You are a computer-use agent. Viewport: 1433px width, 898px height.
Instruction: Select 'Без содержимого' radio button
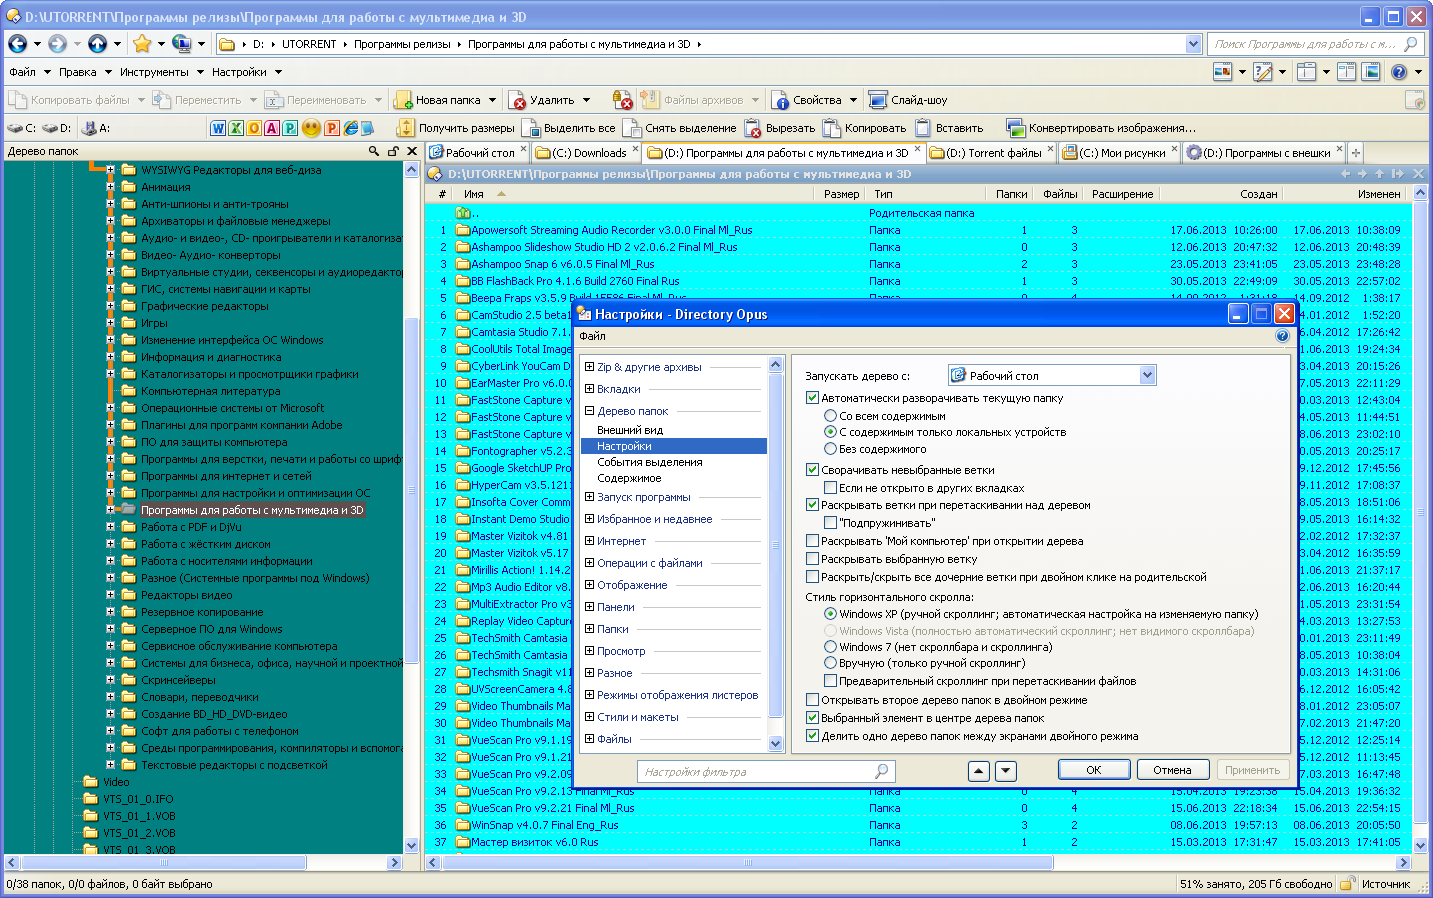pos(830,449)
